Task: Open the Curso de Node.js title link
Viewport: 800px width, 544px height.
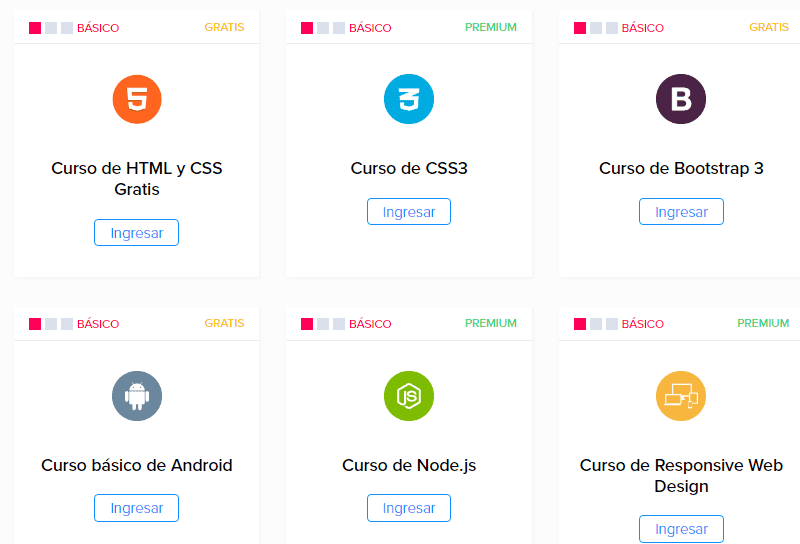Action: [x=409, y=465]
